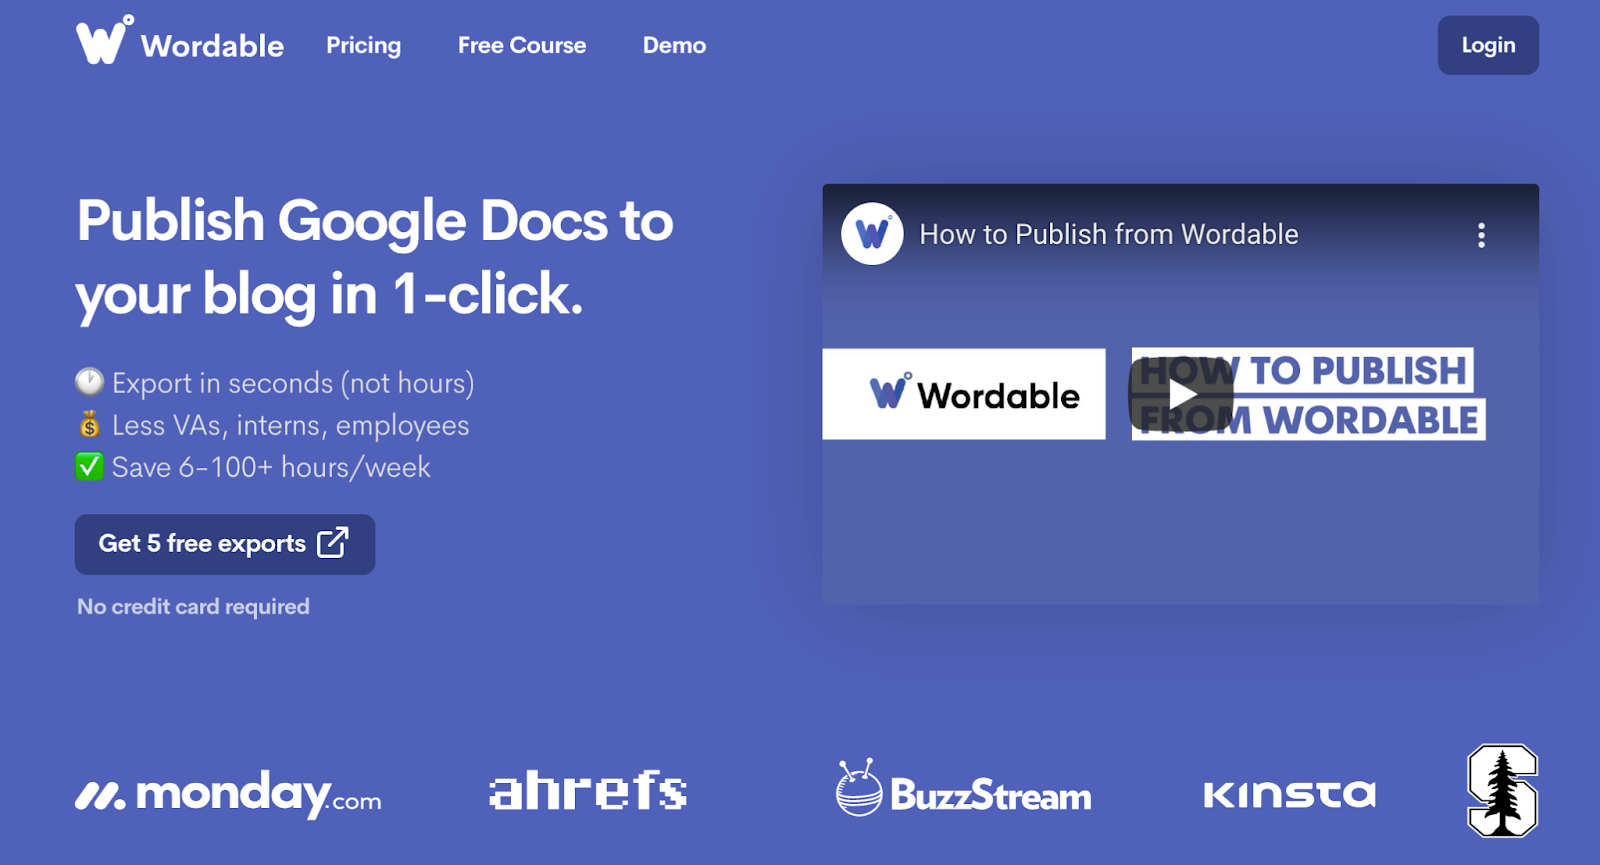
Task: Click the Wordable logo in the header
Action: pyautogui.click(x=180, y=41)
